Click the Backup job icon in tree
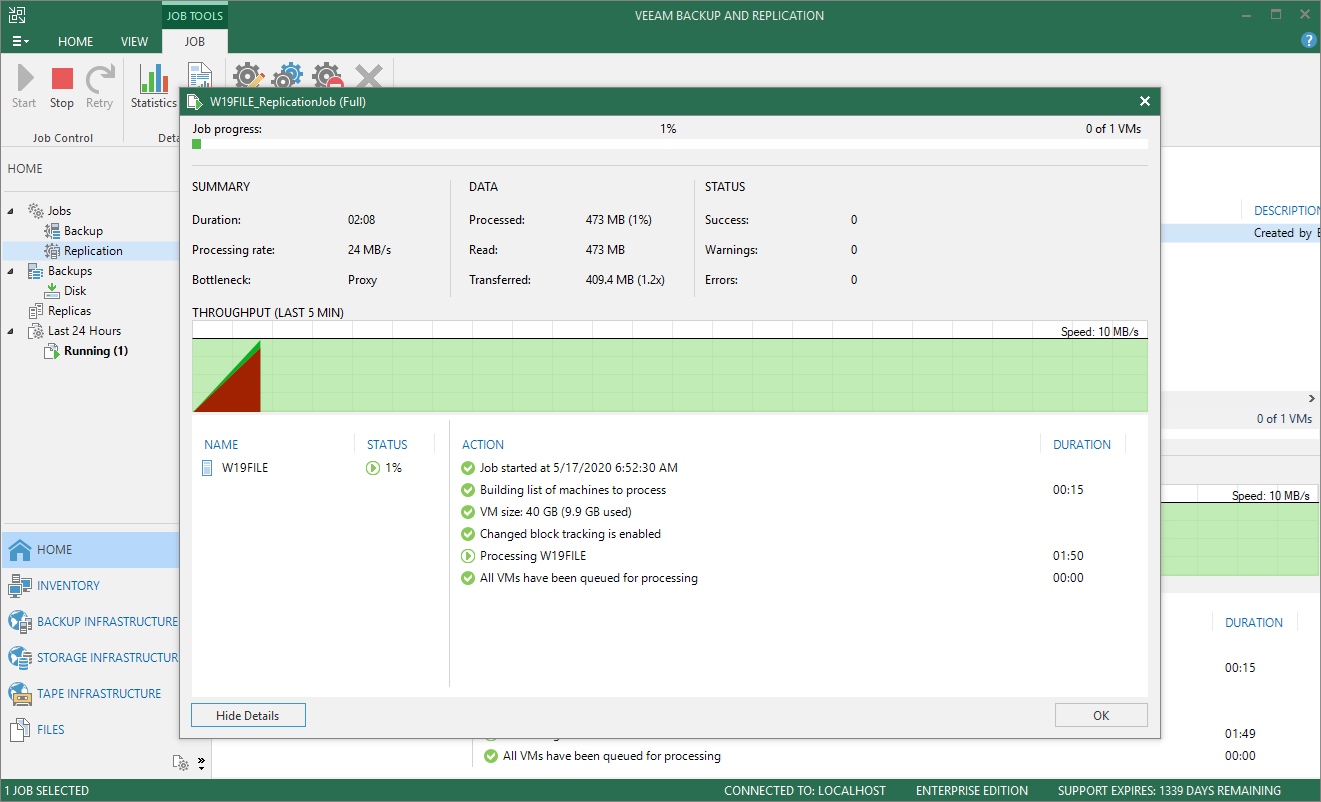Viewport: 1321px width, 802px height. (52, 231)
